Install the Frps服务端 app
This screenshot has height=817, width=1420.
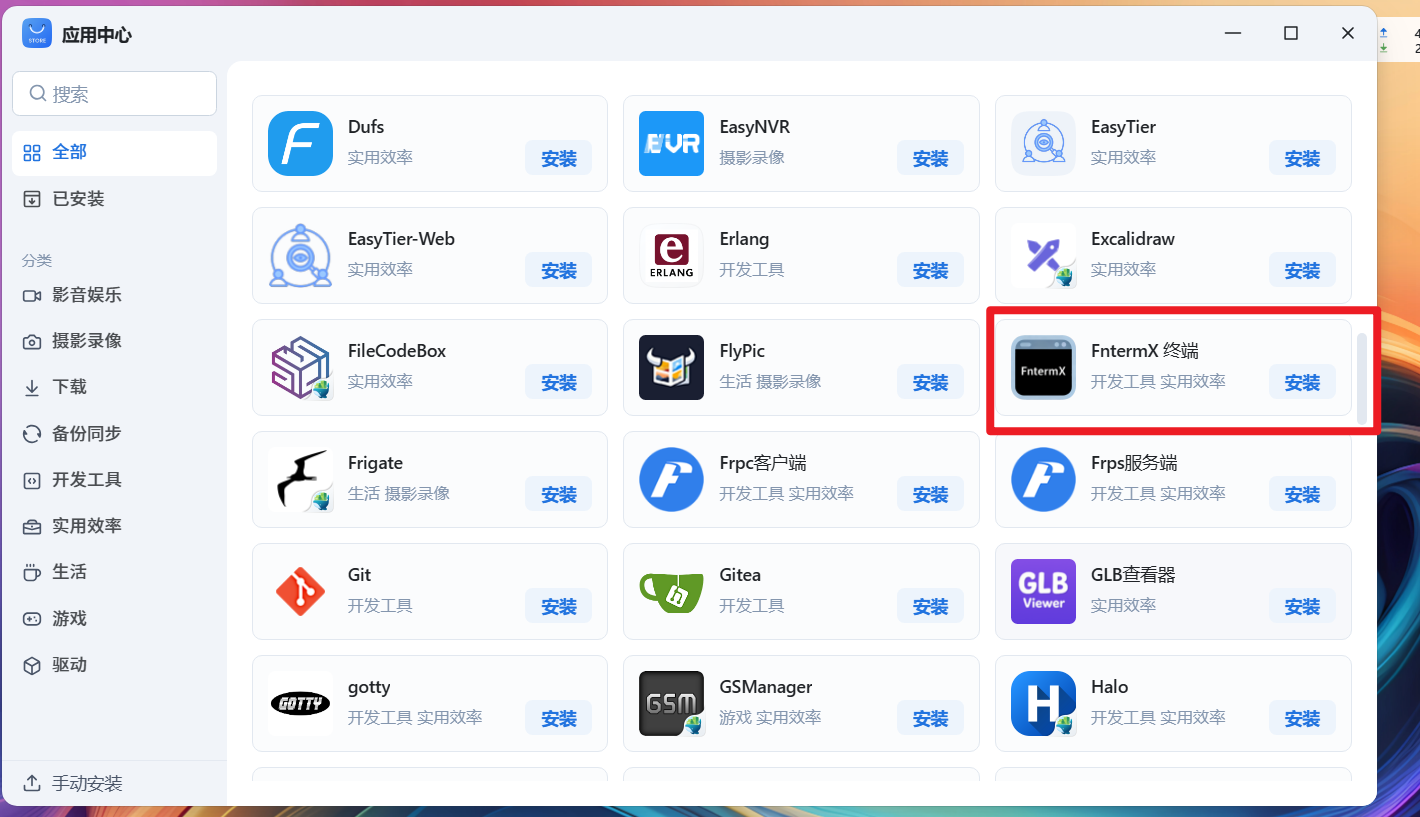pyautogui.click(x=1302, y=494)
